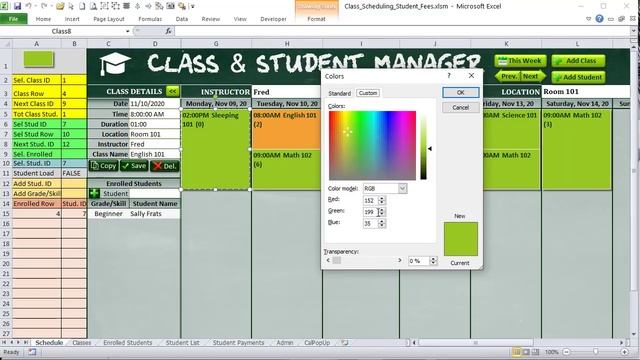Viewport: 640px width, 360px height.
Task: Switch to the Standard tab in Colors dialog
Action: pos(340,93)
